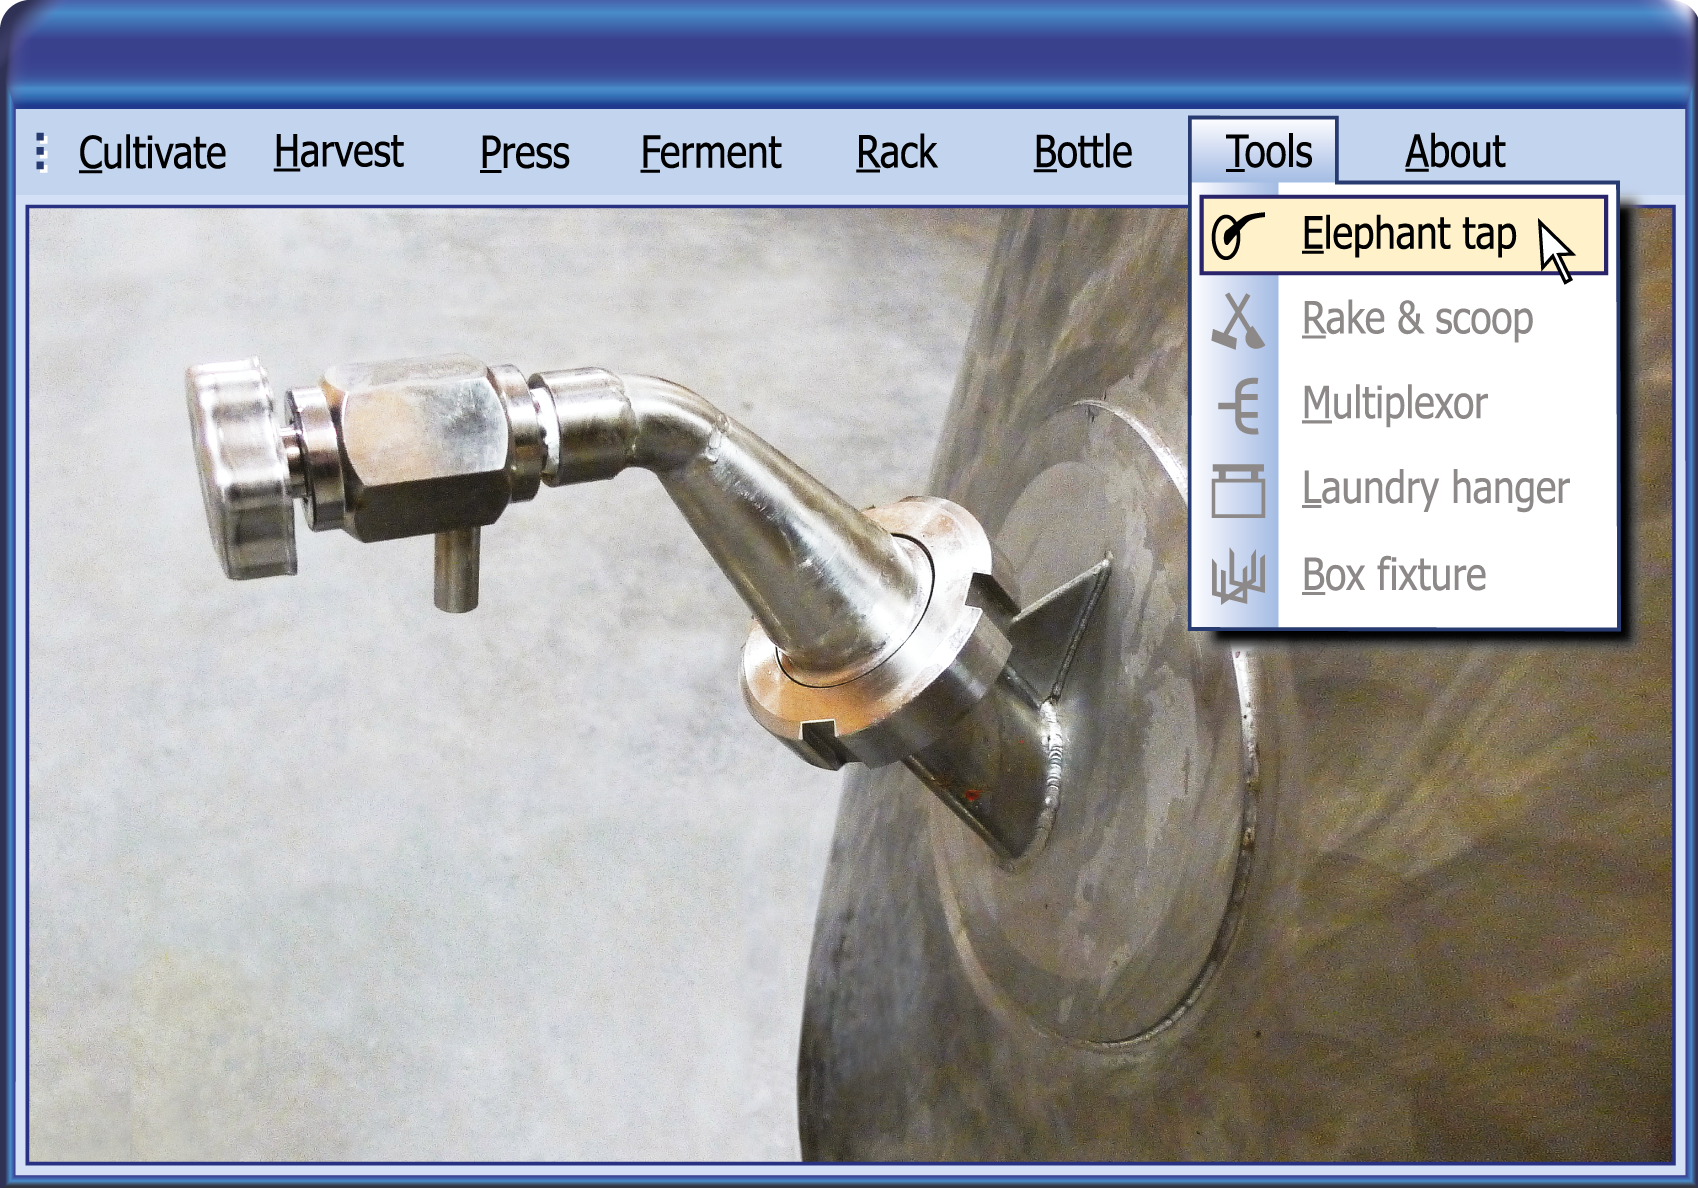Open the Rack menu

(896, 153)
